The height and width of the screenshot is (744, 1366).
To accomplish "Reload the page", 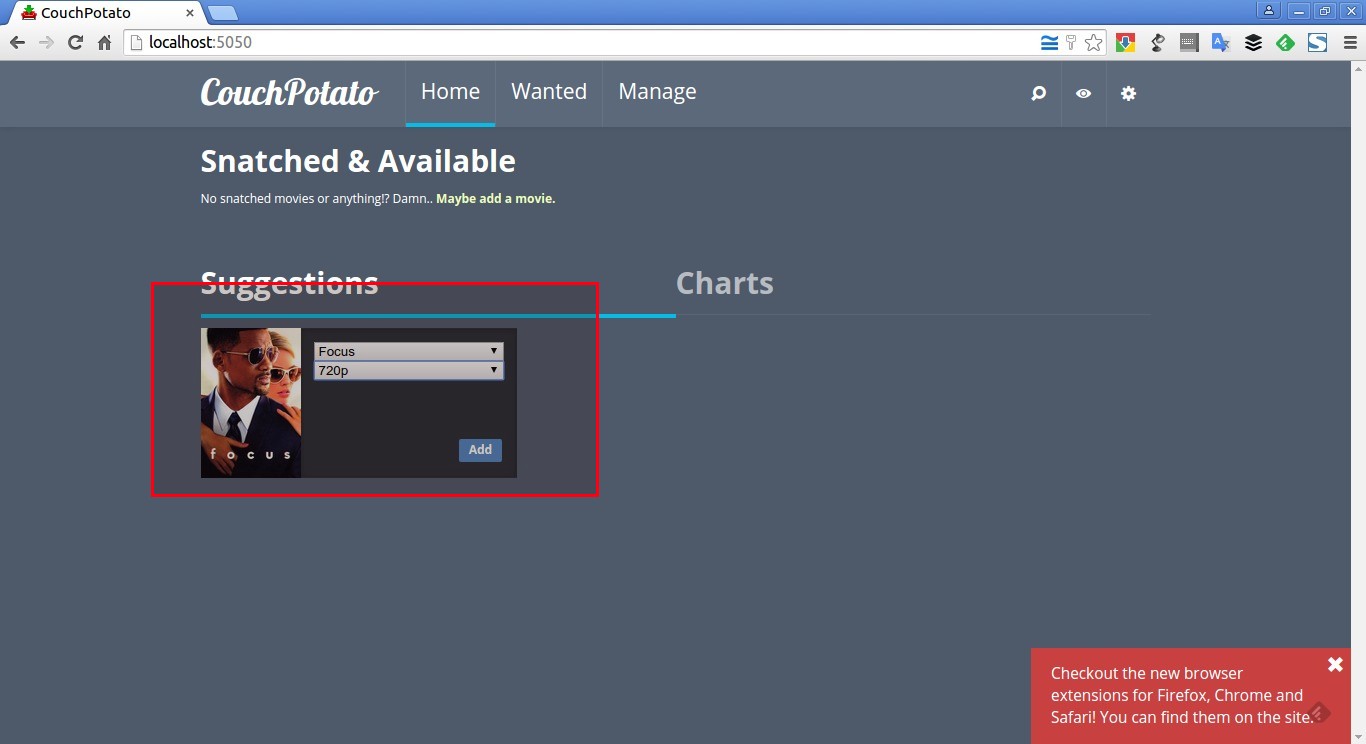I will coord(75,43).
